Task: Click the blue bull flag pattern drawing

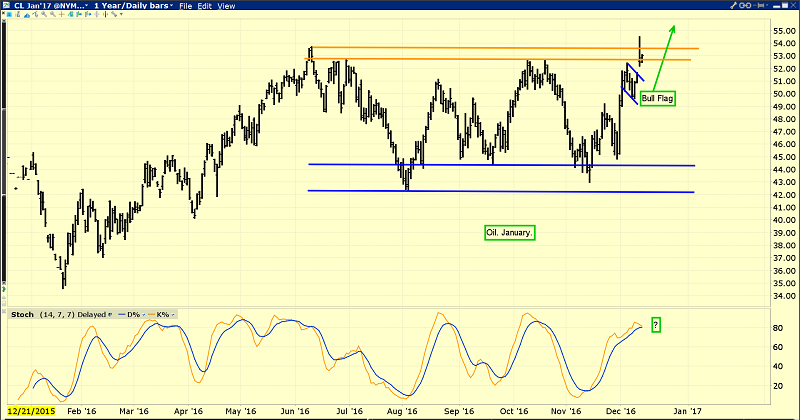Action: pyautogui.click(x=632, y=84)
